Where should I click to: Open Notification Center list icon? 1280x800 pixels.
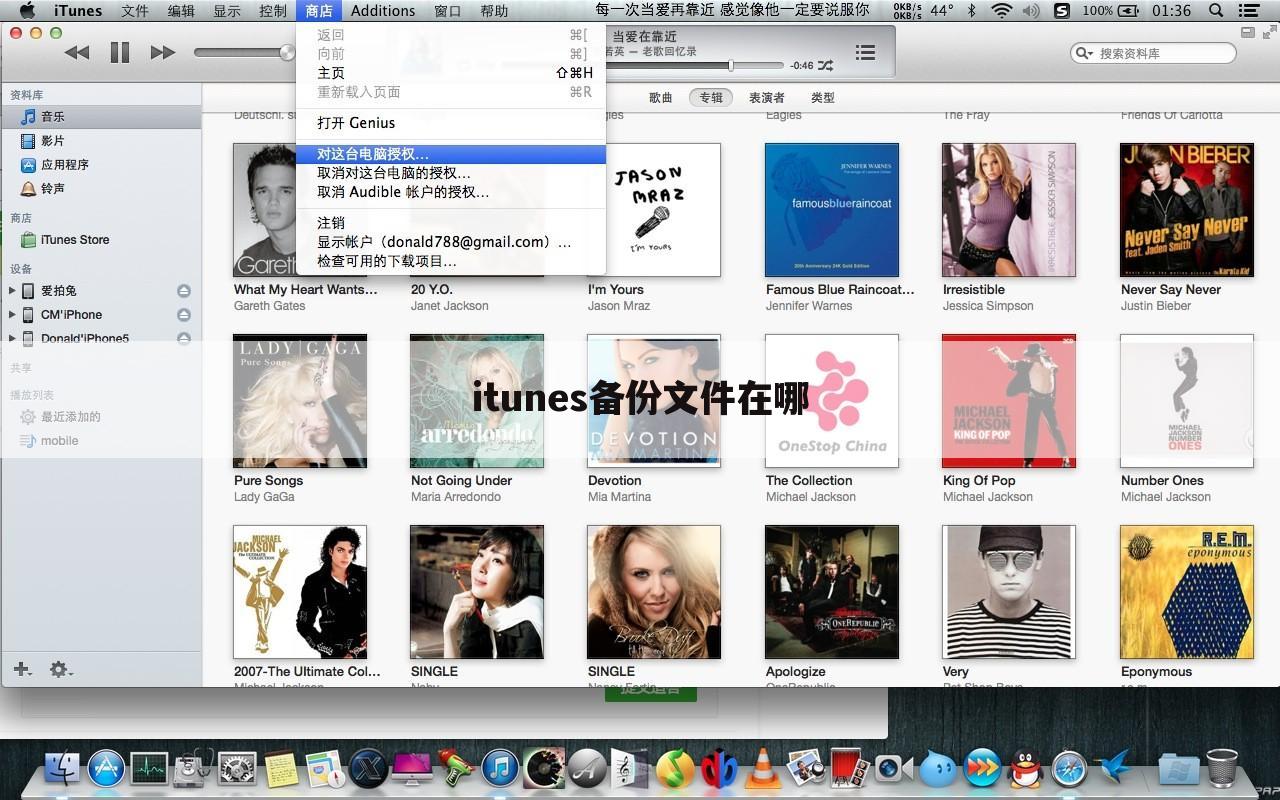pos(1251,10)
